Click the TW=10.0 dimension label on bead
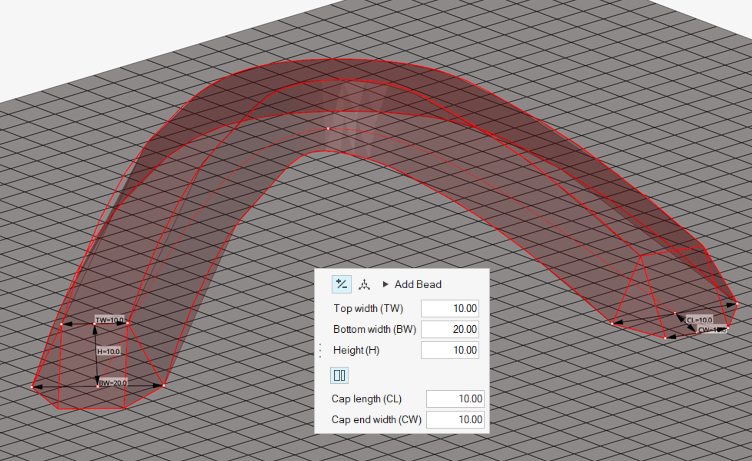 click(109, 320)
